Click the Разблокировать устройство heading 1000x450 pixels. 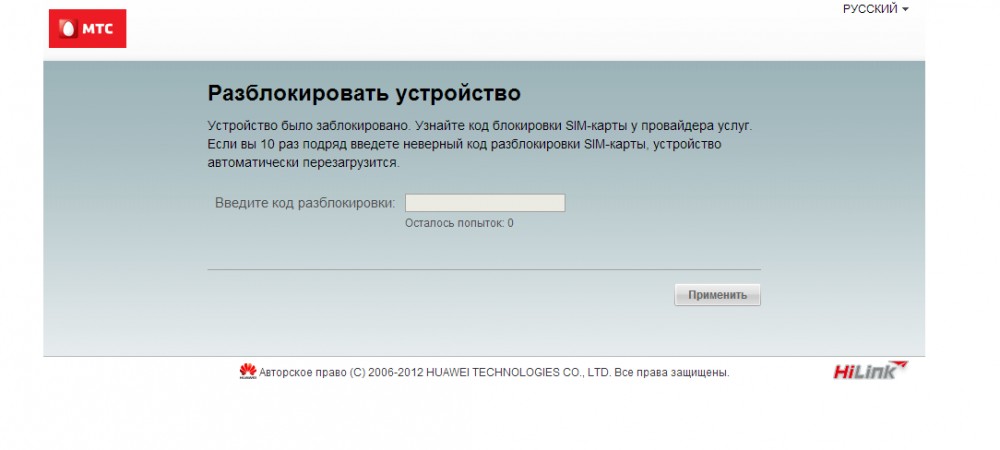click(x=364, y=94)
